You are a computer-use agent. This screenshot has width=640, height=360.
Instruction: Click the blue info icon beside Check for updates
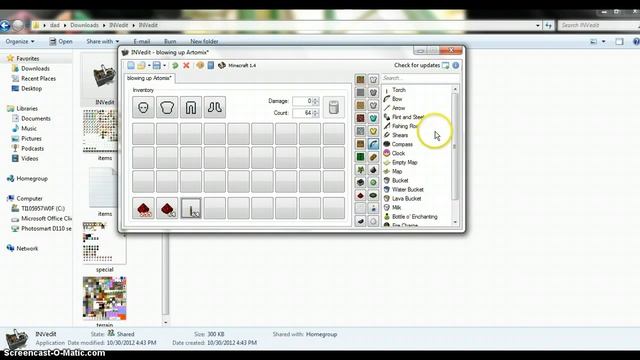coord(456,65)
